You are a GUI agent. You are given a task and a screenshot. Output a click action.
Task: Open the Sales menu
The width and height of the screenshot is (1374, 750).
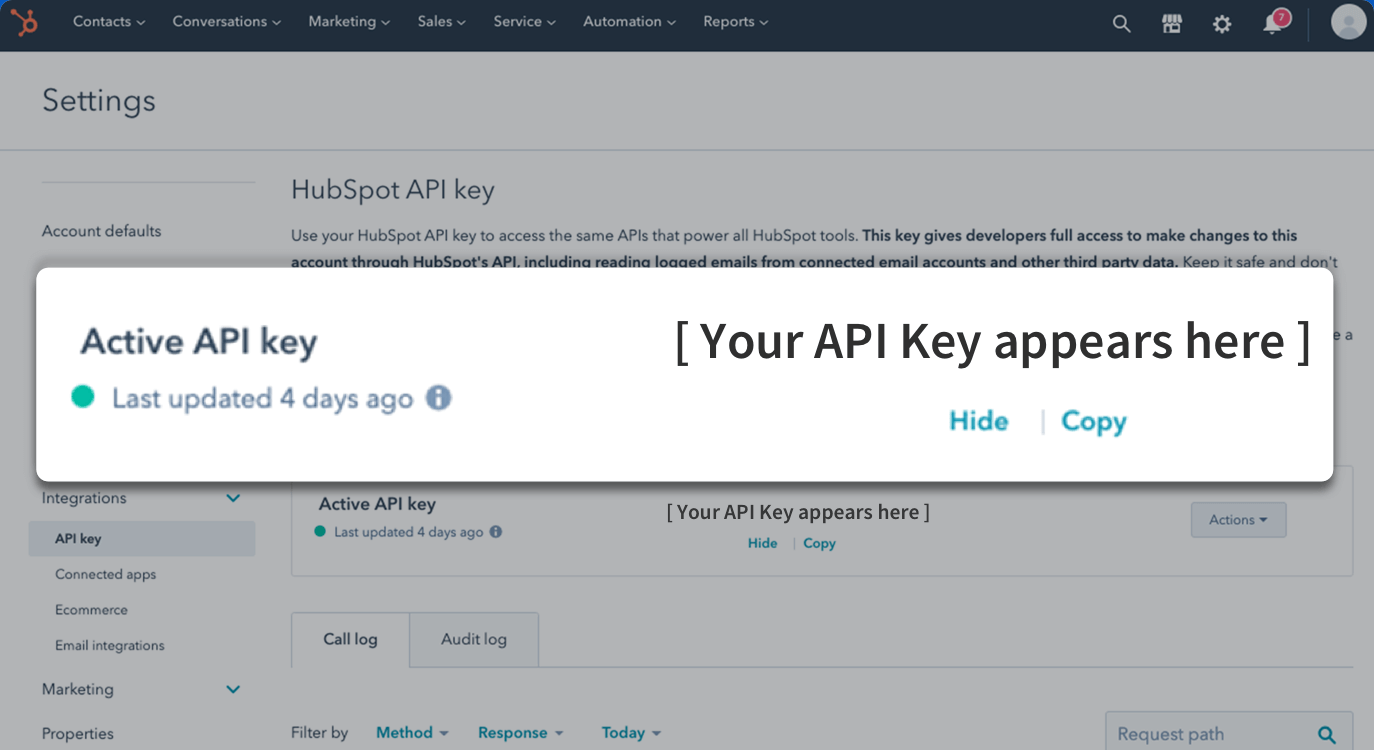pyautogui.click(x=442, y=21)
